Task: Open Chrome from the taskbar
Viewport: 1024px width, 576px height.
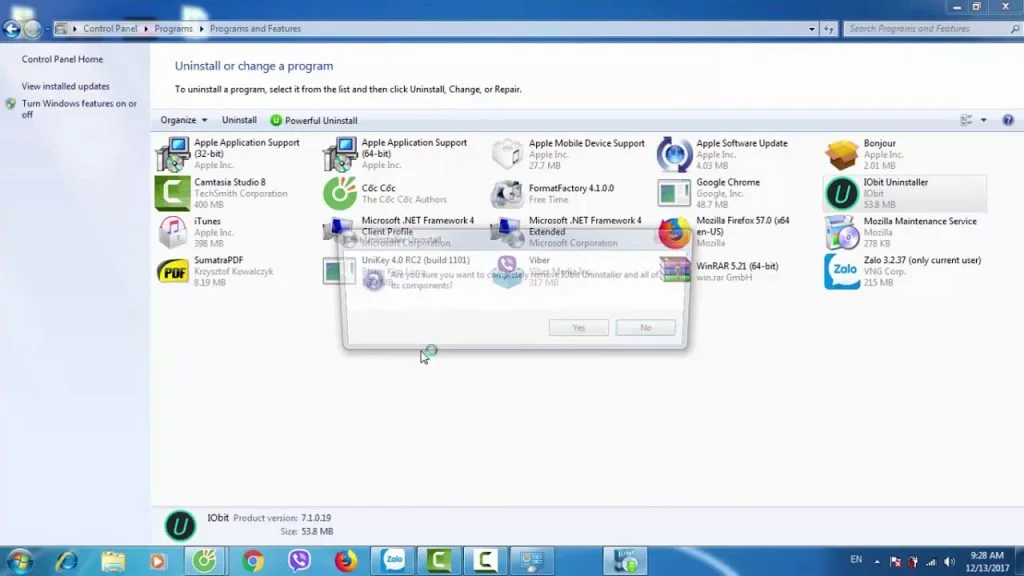Action: pyautogui.click(x=253, y=561)
